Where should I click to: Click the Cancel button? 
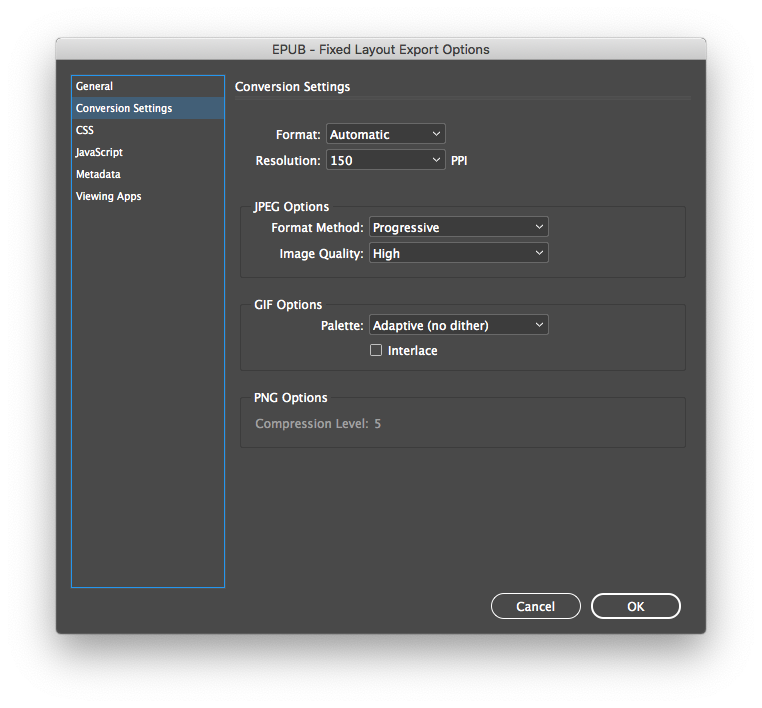point(535,606)
